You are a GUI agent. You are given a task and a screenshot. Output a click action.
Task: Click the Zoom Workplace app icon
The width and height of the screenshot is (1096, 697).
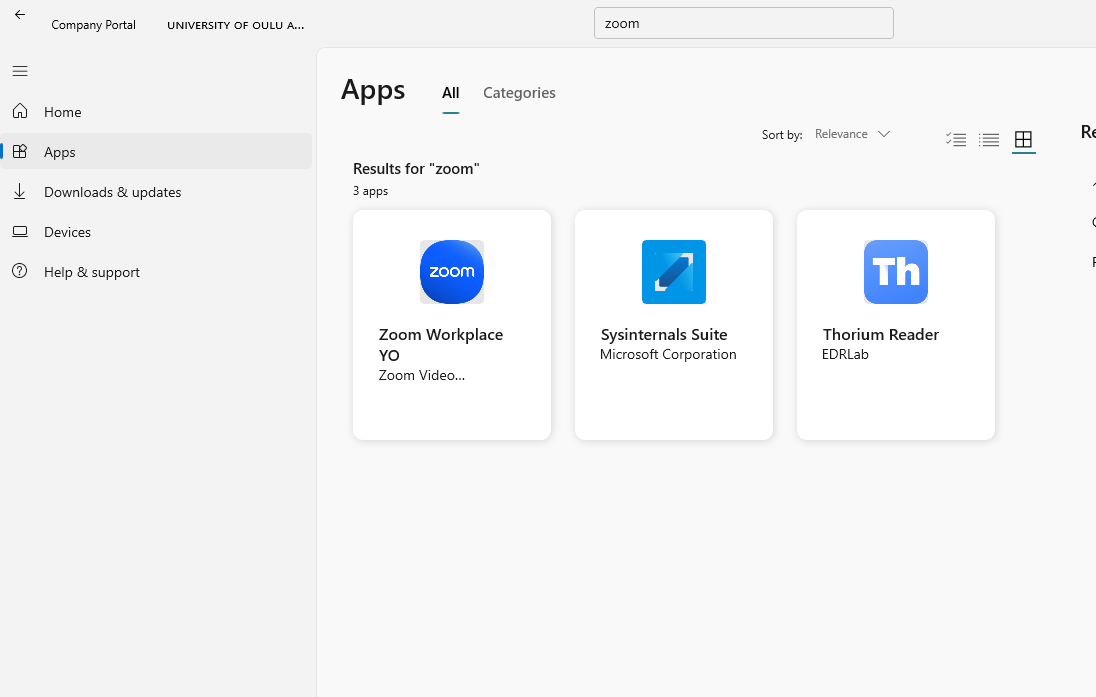tap(452, 272)
